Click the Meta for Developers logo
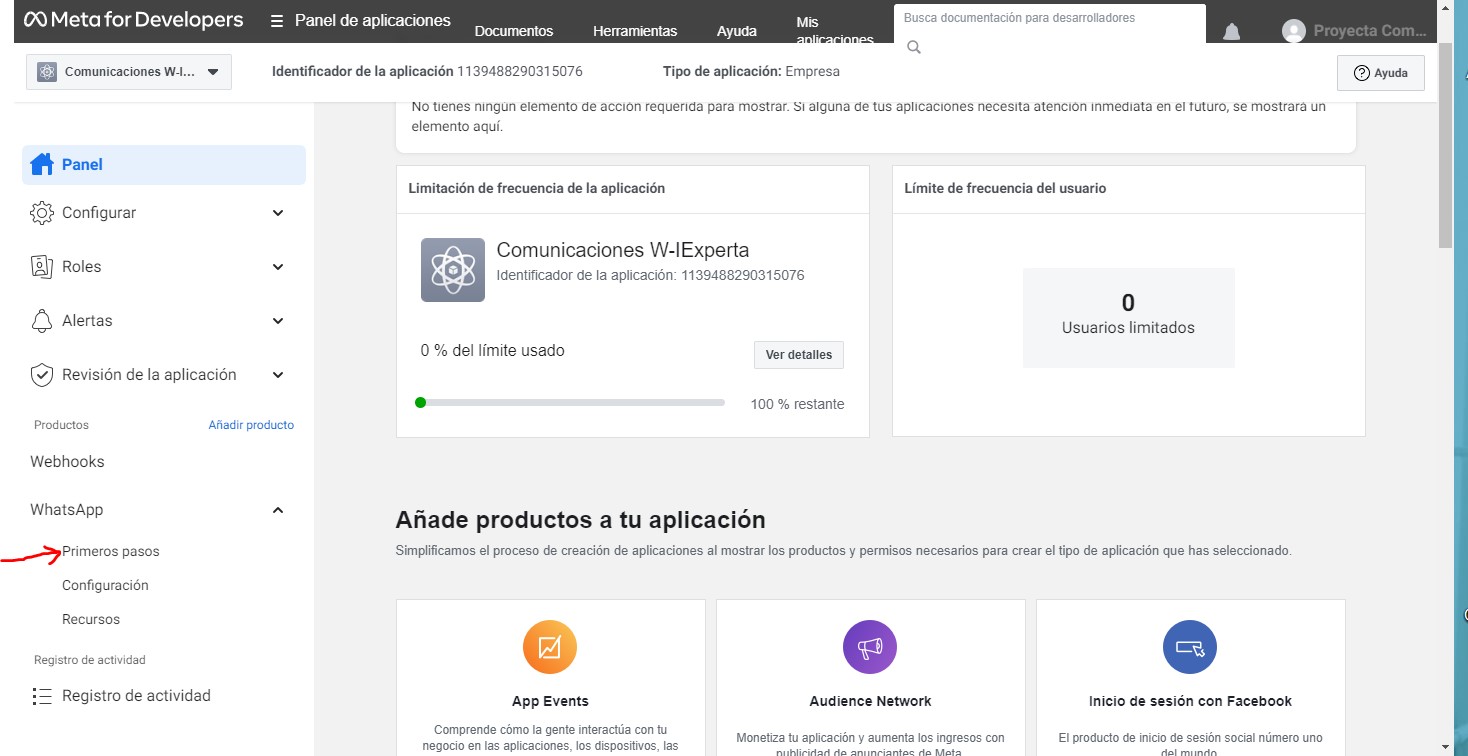Image resolution: width=1468 pixels, height=756 pixels. click(133, 20)
